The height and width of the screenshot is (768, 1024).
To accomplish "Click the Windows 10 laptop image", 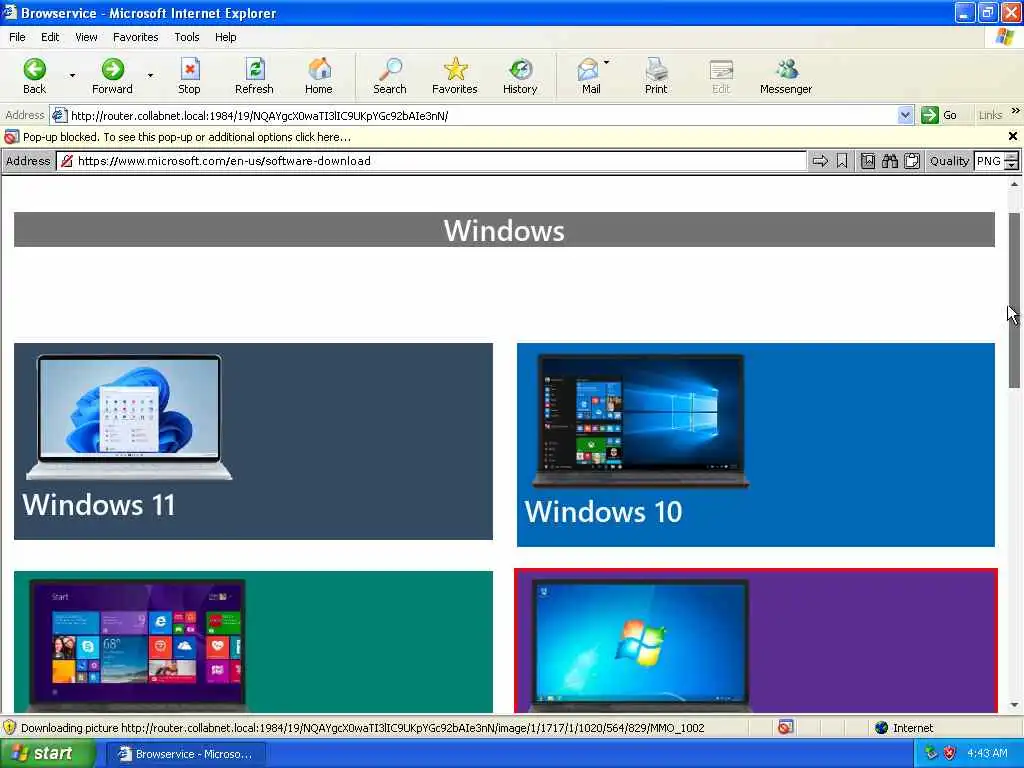I will [641, 421].
